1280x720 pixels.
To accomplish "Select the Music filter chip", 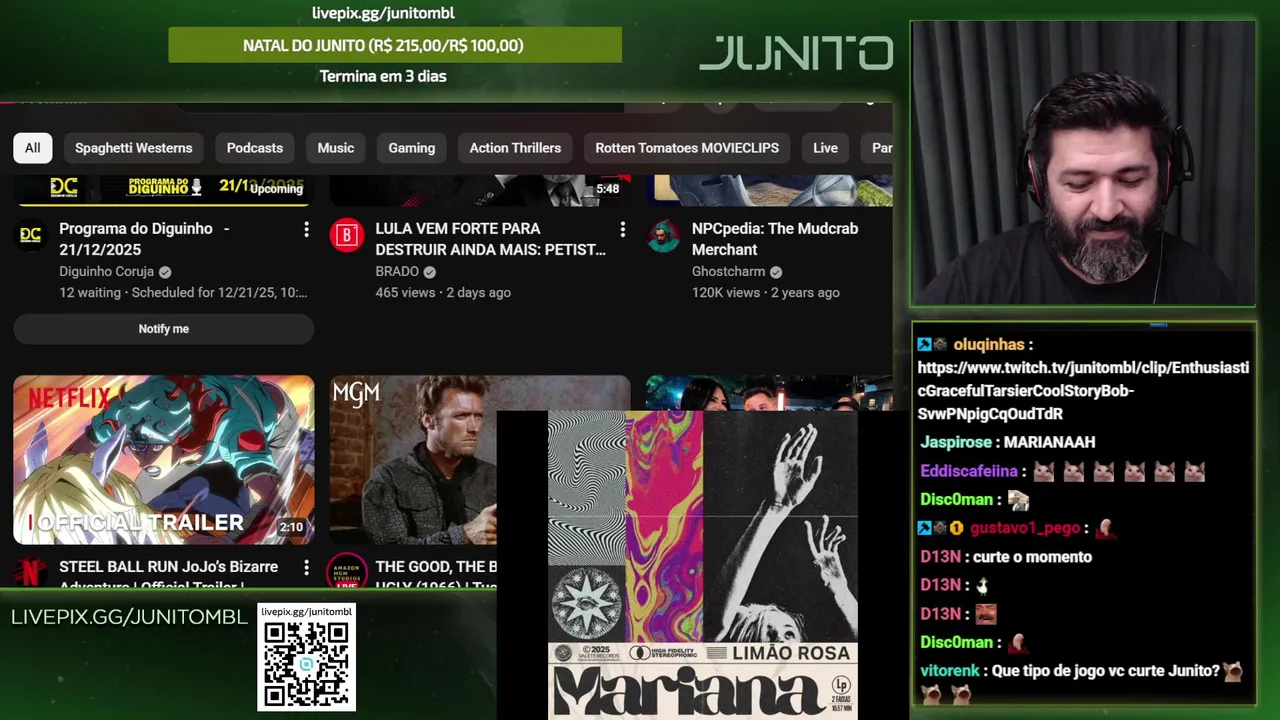I will [x=335, y=148].
